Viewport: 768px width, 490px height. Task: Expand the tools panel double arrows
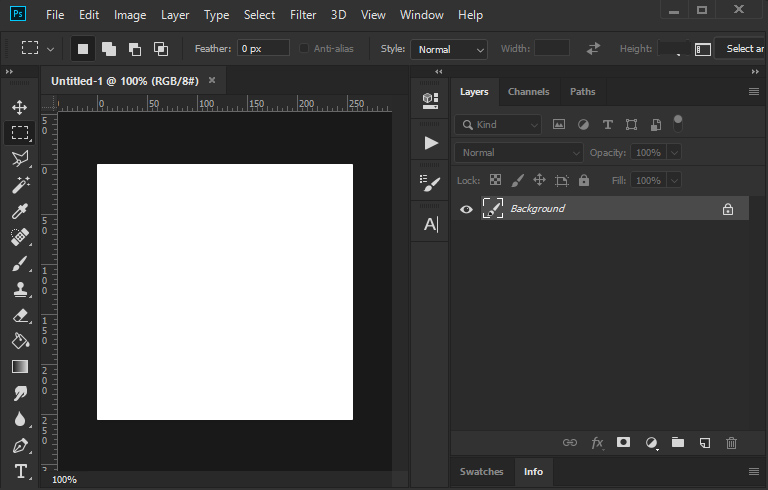[x=9, y=72]
